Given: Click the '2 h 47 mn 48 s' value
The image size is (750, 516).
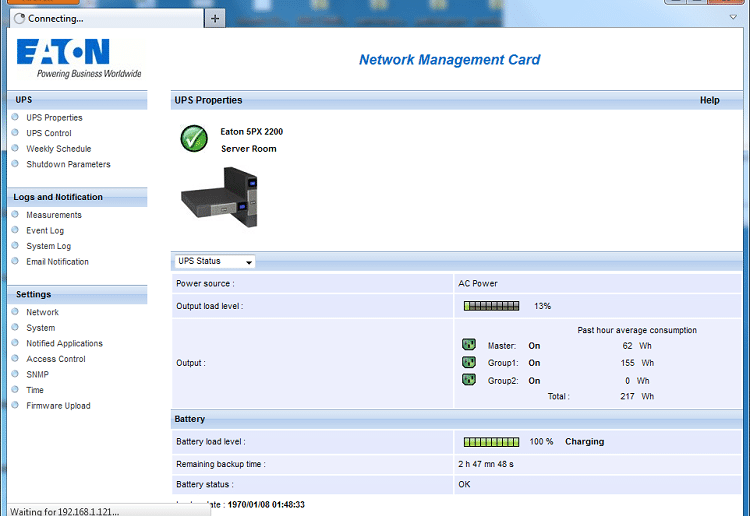Looking at the screenshot, I should click(485, 464).
